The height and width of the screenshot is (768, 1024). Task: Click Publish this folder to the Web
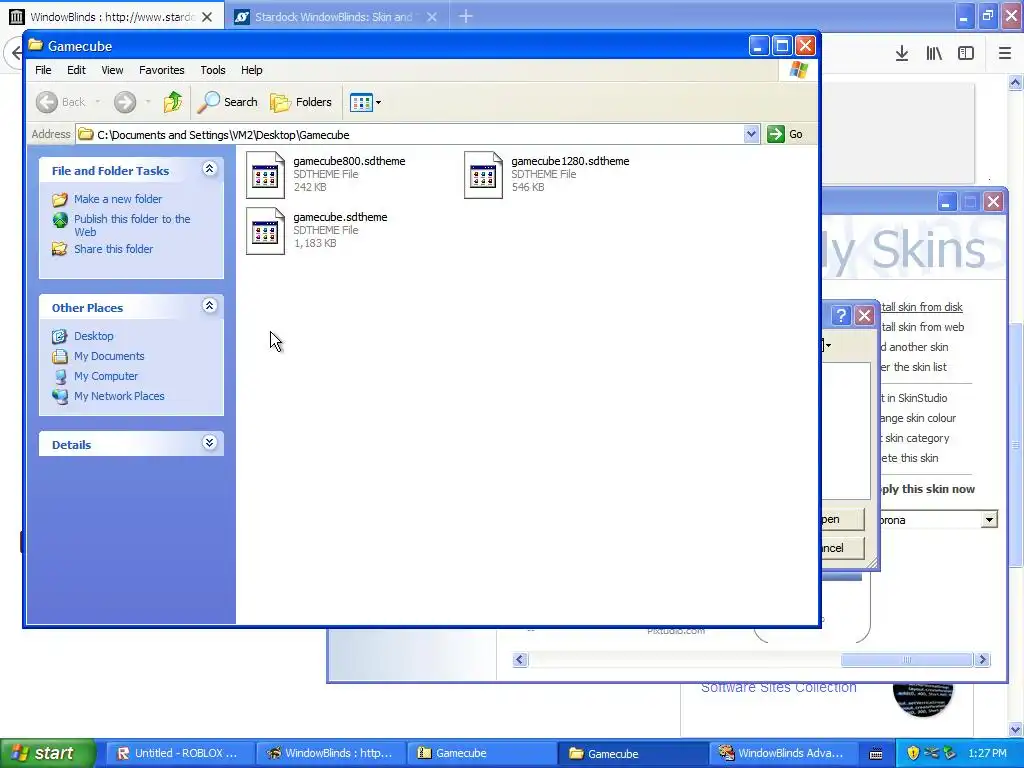coord(132,225)
